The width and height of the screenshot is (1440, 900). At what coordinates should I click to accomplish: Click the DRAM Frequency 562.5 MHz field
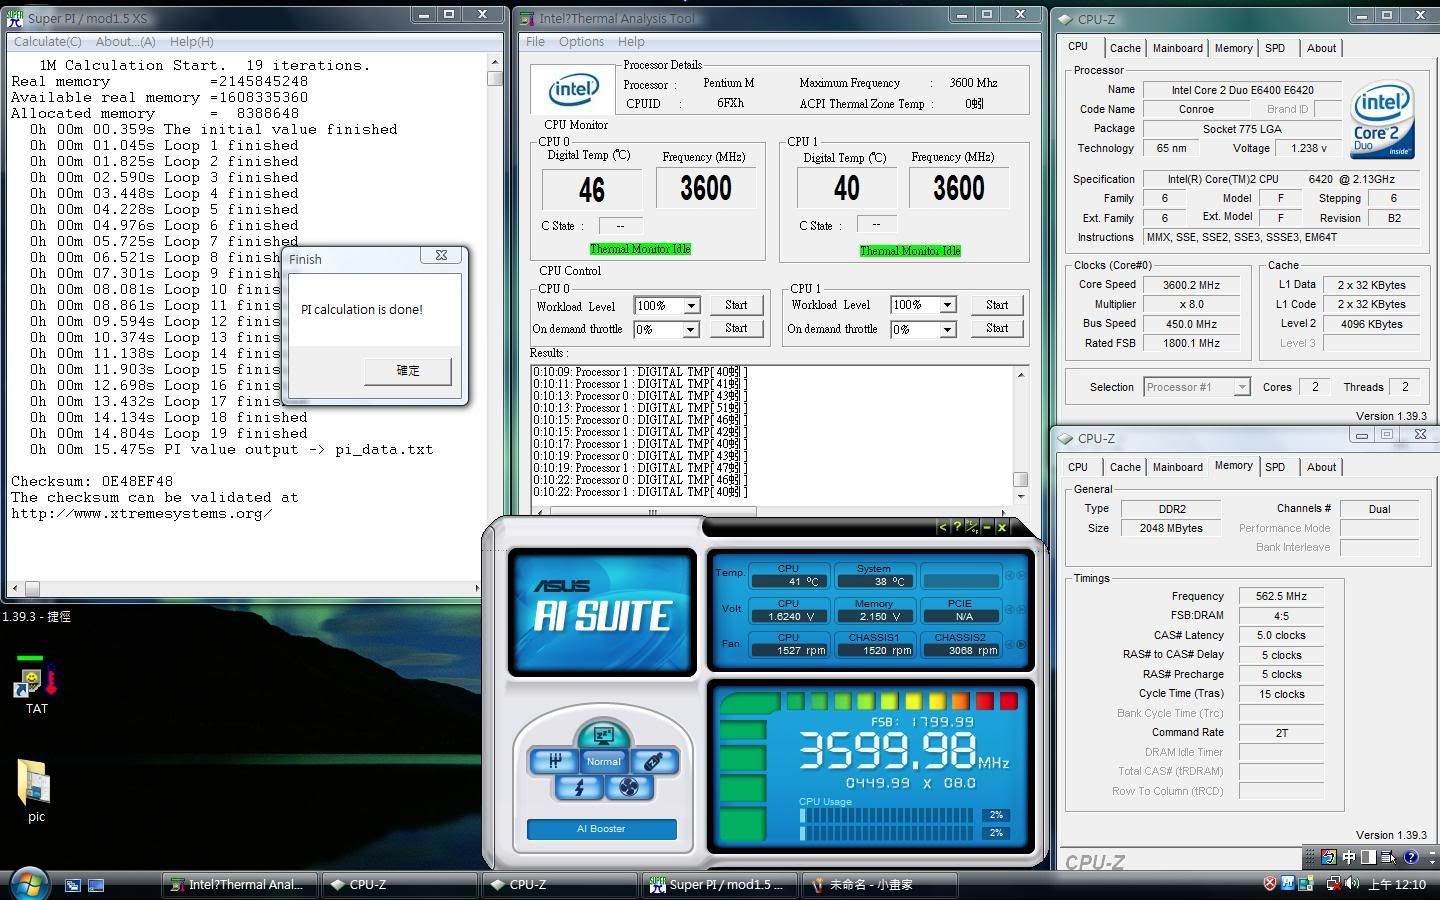click(1281, 596)
